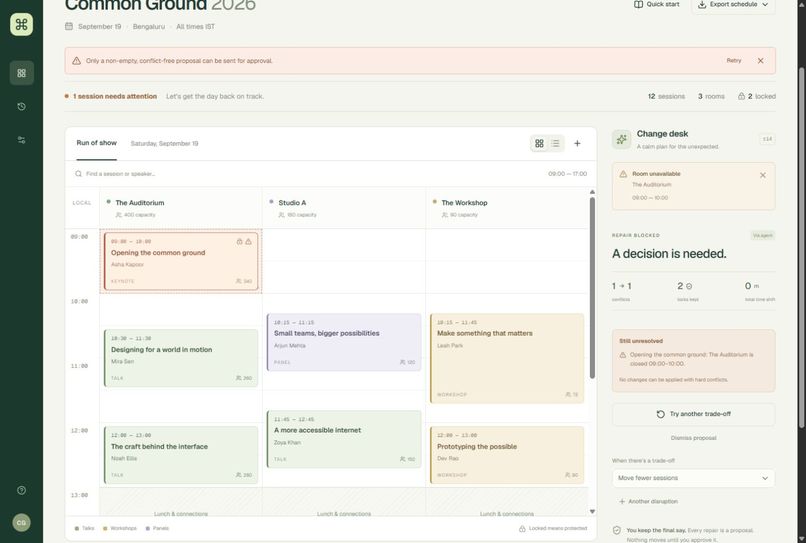Open the dashboard grid icon in sidebar
The height and width of the screenshot is (543, 806).
[22, 73]
